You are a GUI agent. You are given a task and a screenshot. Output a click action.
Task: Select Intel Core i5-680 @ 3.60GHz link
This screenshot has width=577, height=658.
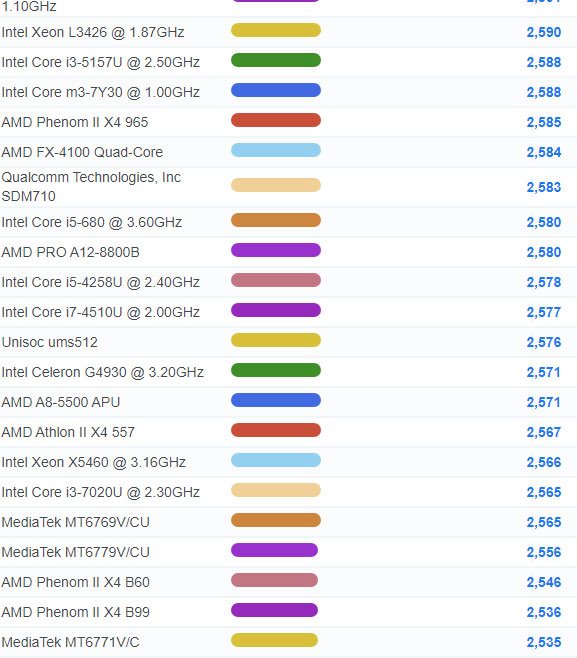tap(92, 222)
